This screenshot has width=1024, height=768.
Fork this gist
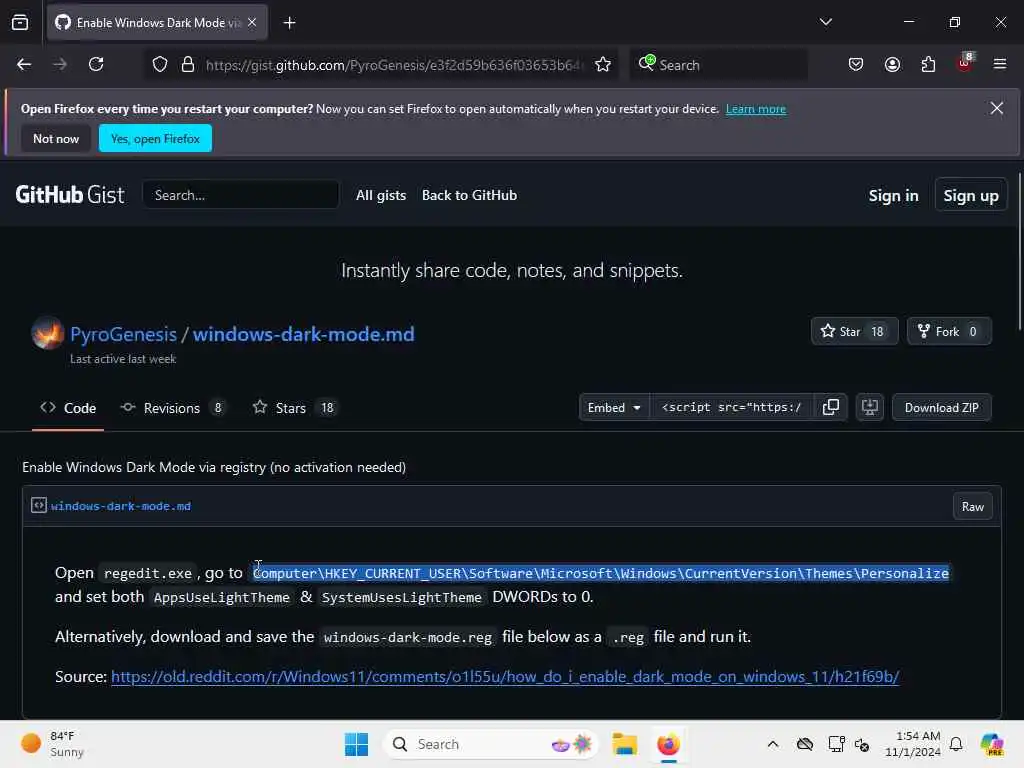(949, 331)
